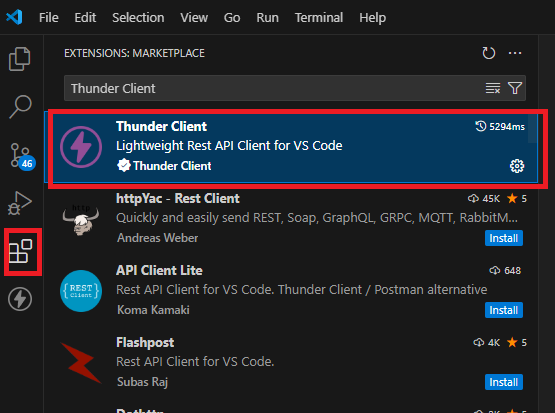This screenshot has height=413, width=555.
Task: Click the API Client Lite REST logo
Action: point(81,291)
